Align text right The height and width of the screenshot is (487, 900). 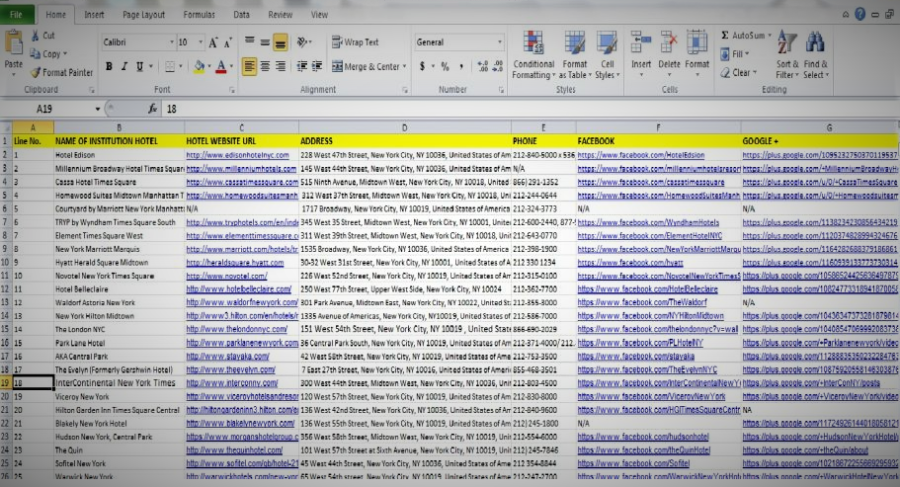pos(280,67)
